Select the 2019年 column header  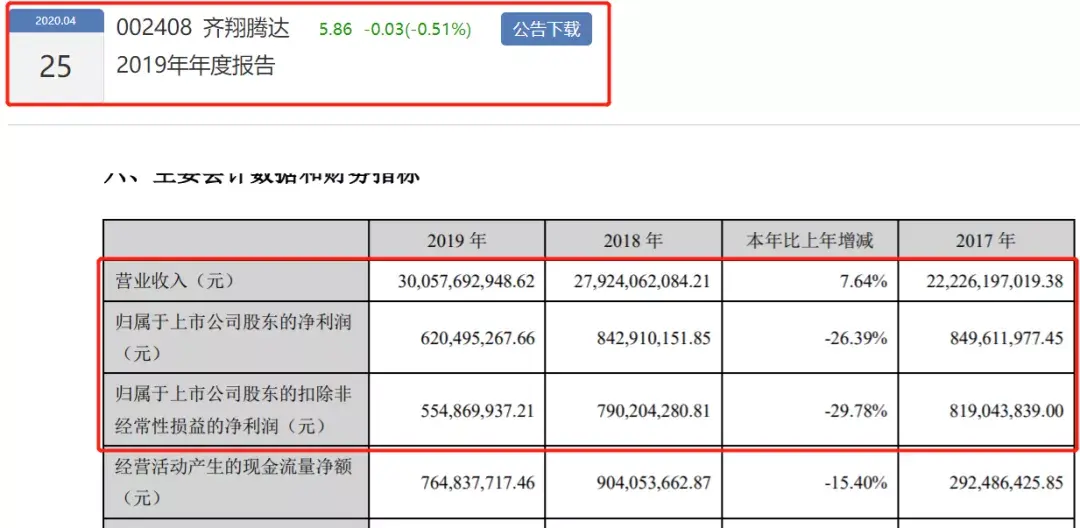[456, 241]
